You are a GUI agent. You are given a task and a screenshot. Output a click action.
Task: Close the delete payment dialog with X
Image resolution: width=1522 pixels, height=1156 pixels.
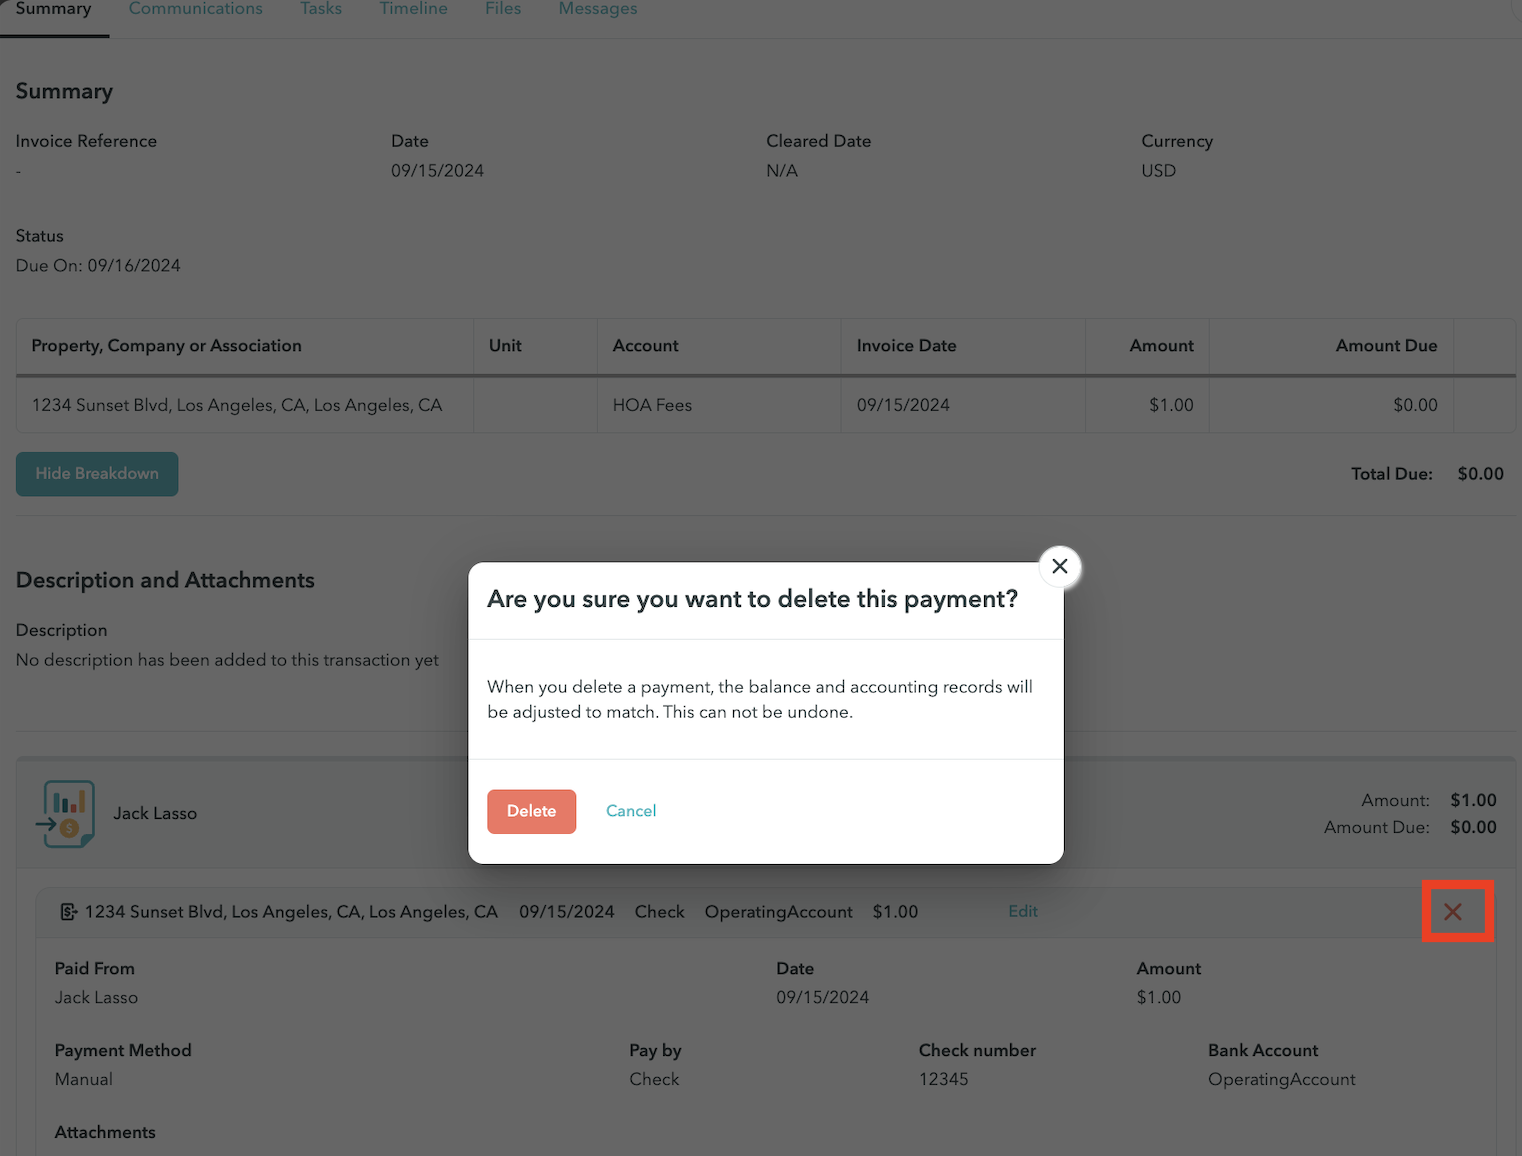[1060, 567]
